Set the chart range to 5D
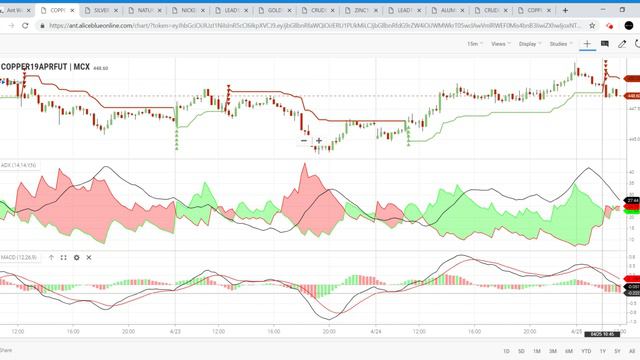This screenshot has height=360, width=640. coord(521,351)
